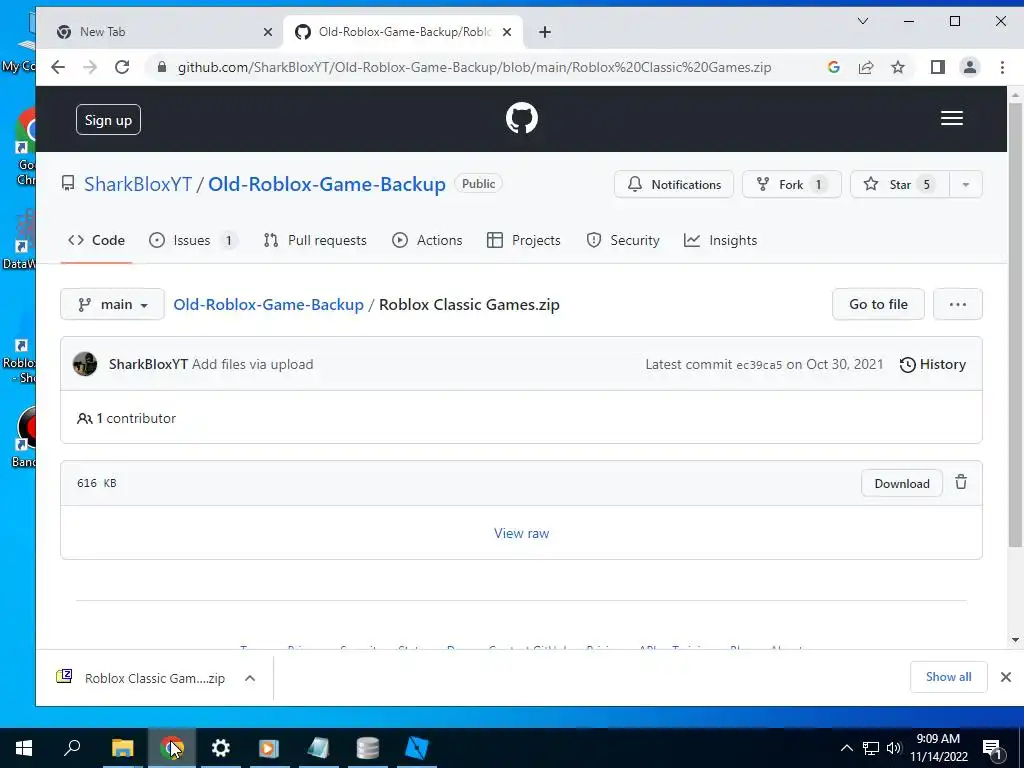
Task: Click the Sign up button
Action: click(x=108, y=120)
